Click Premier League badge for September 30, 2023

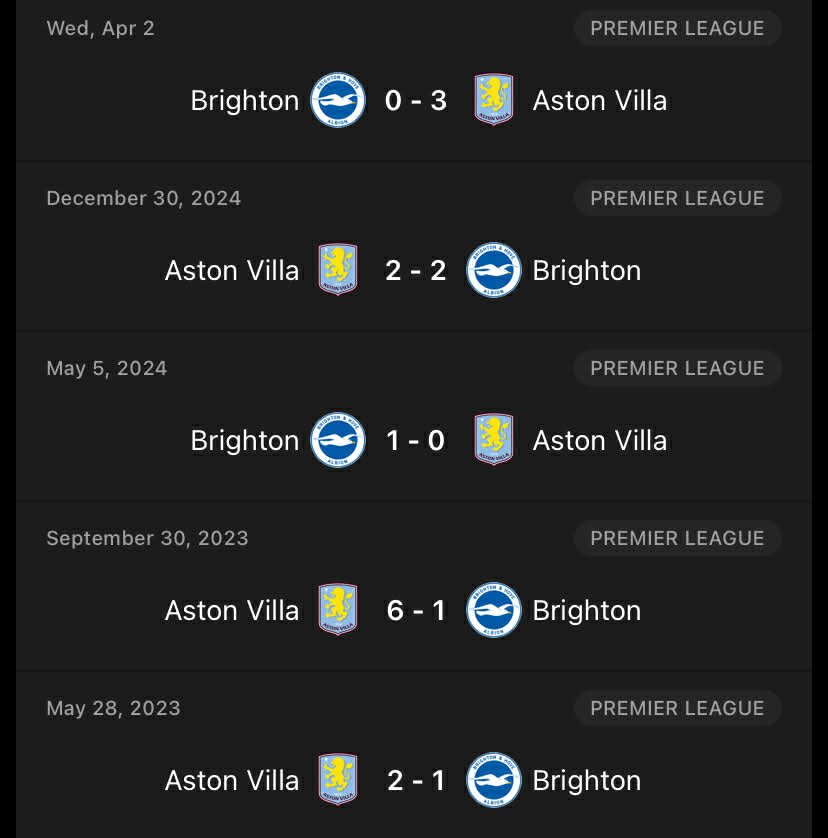(x=677, y=538)
